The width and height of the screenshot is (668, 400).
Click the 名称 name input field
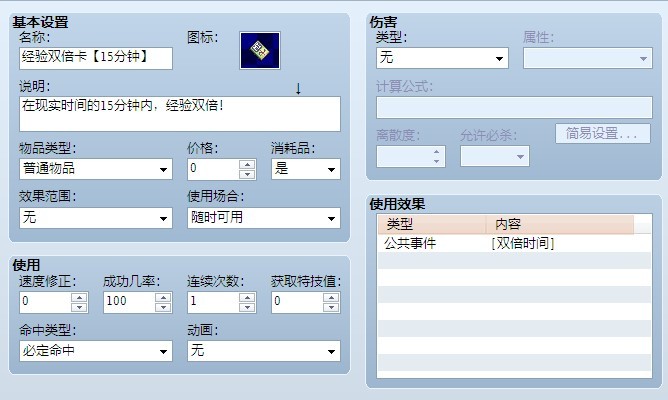96,58
